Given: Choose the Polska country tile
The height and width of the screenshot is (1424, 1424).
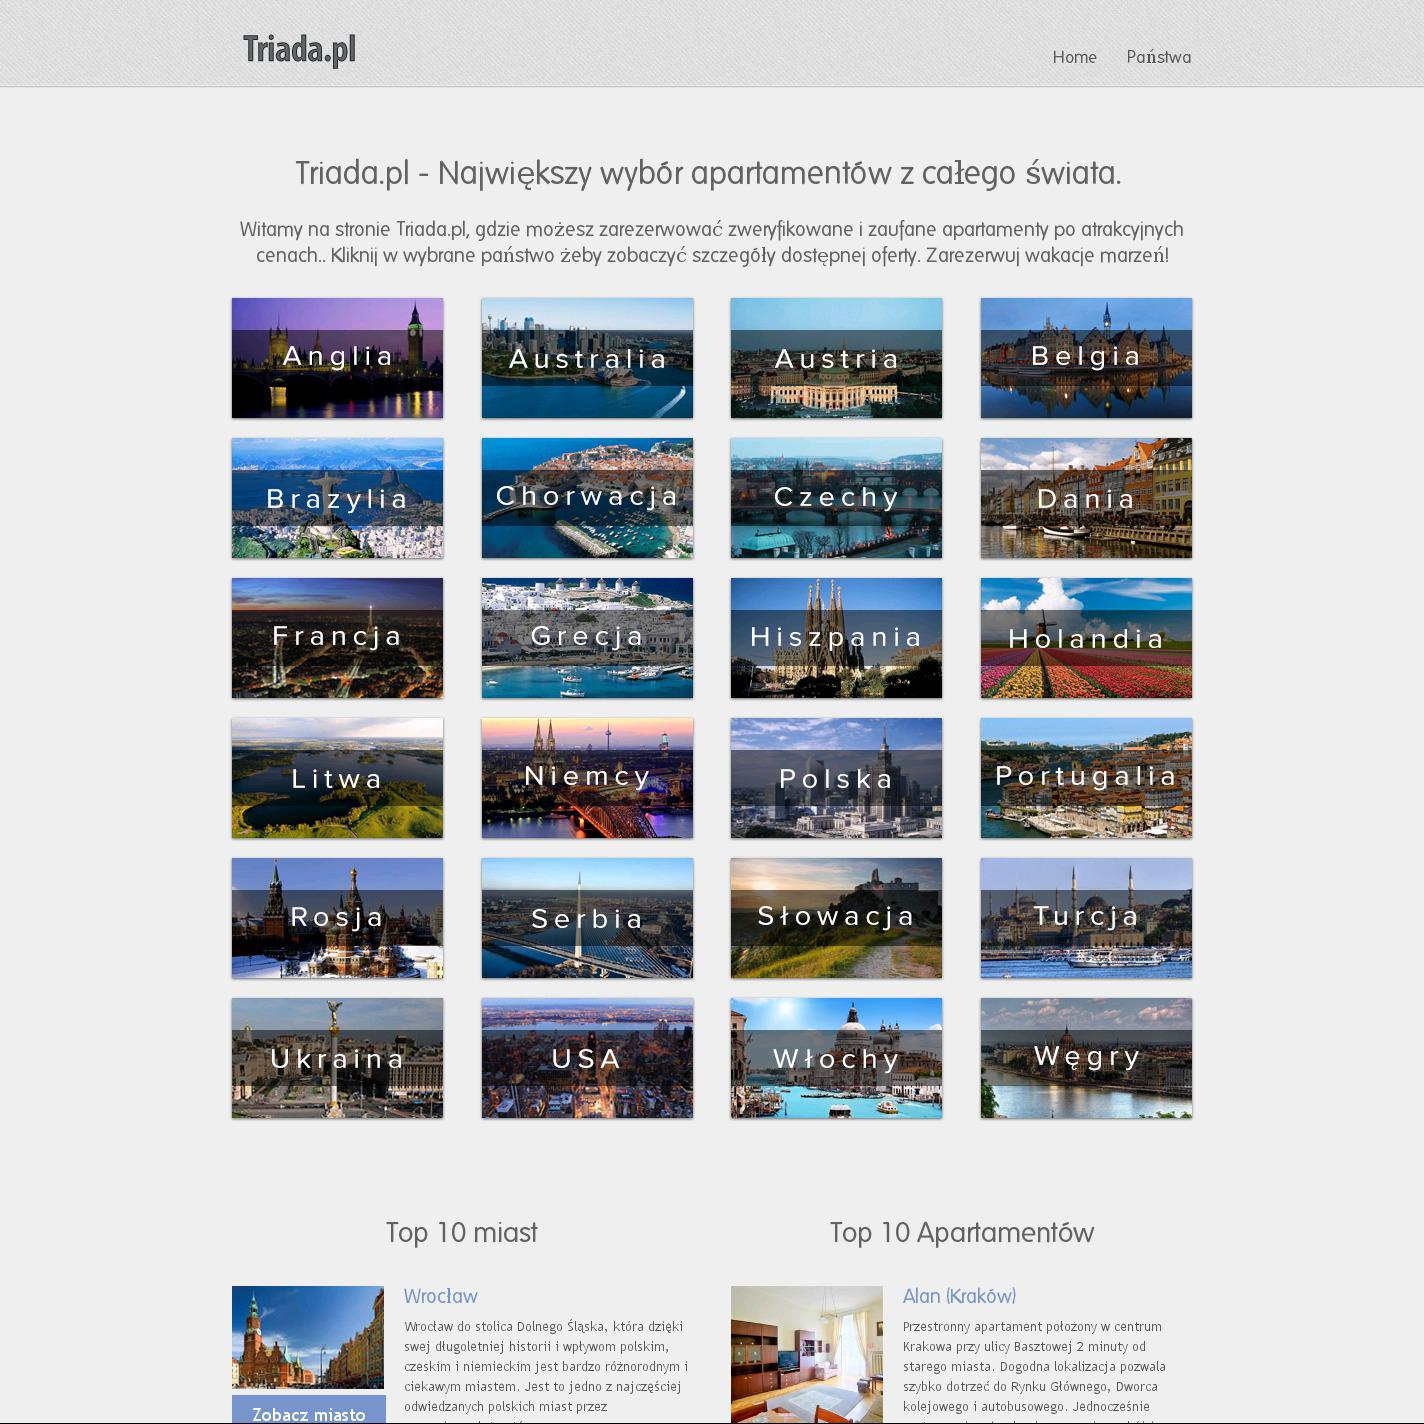Looking at the screenshot, I should tap(836, 778).
